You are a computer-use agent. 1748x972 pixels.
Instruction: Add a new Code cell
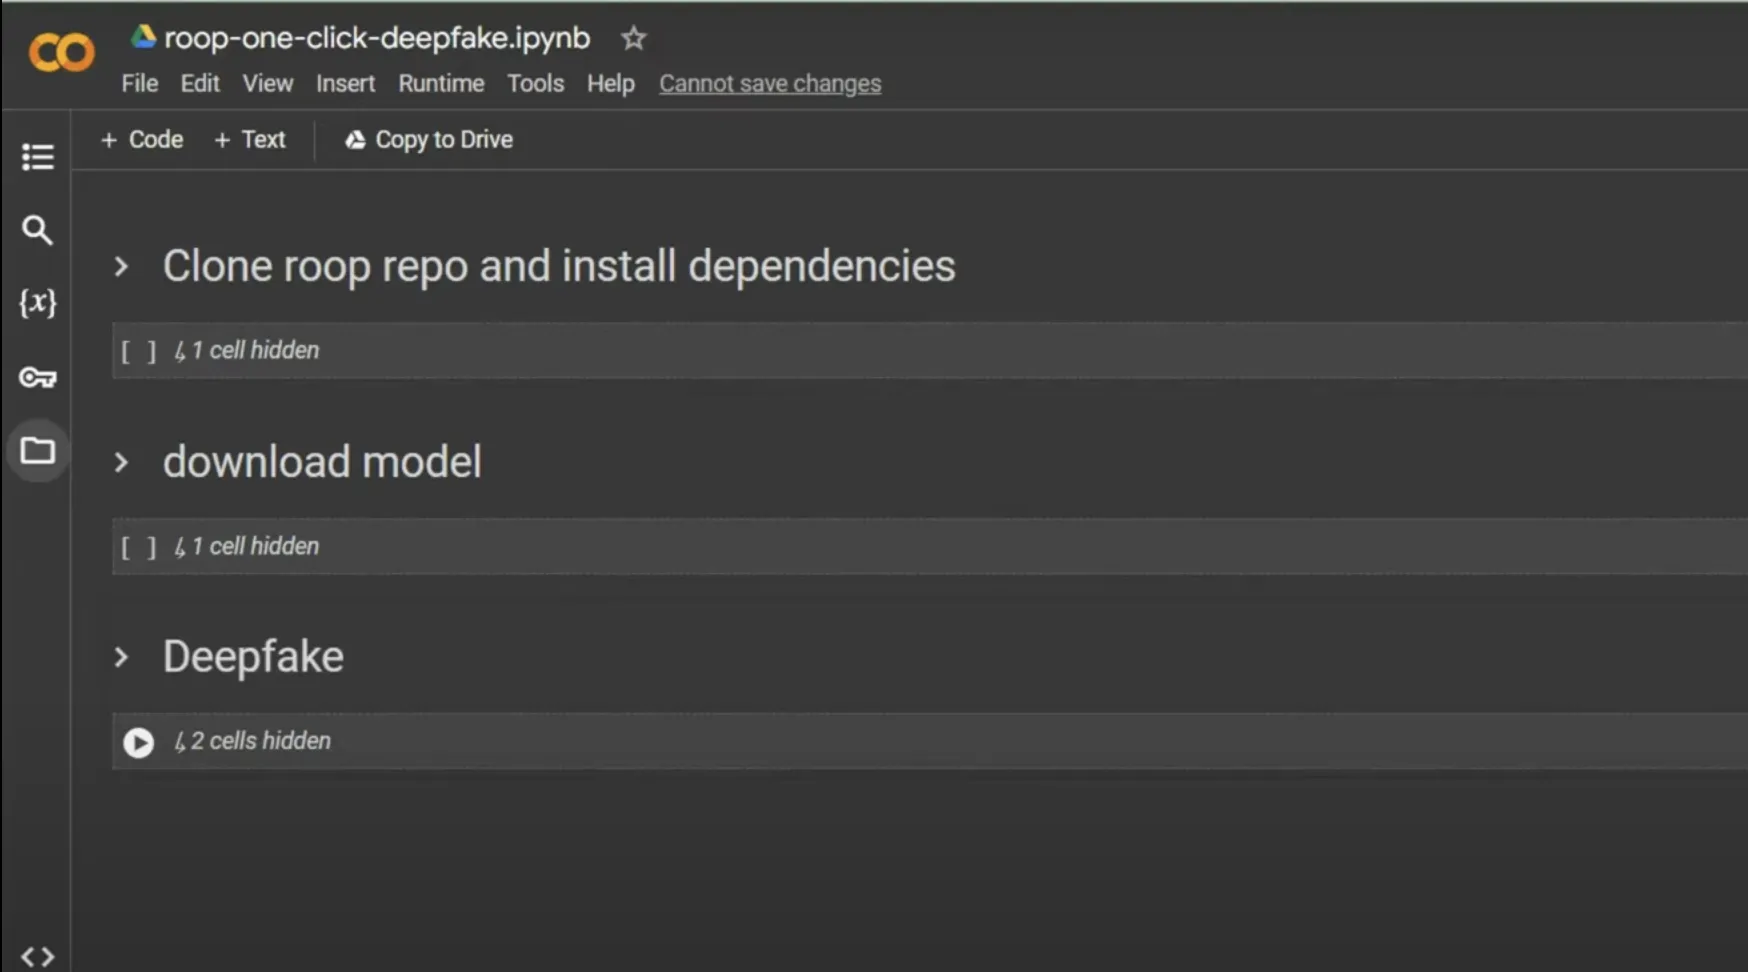coord(142,139)
